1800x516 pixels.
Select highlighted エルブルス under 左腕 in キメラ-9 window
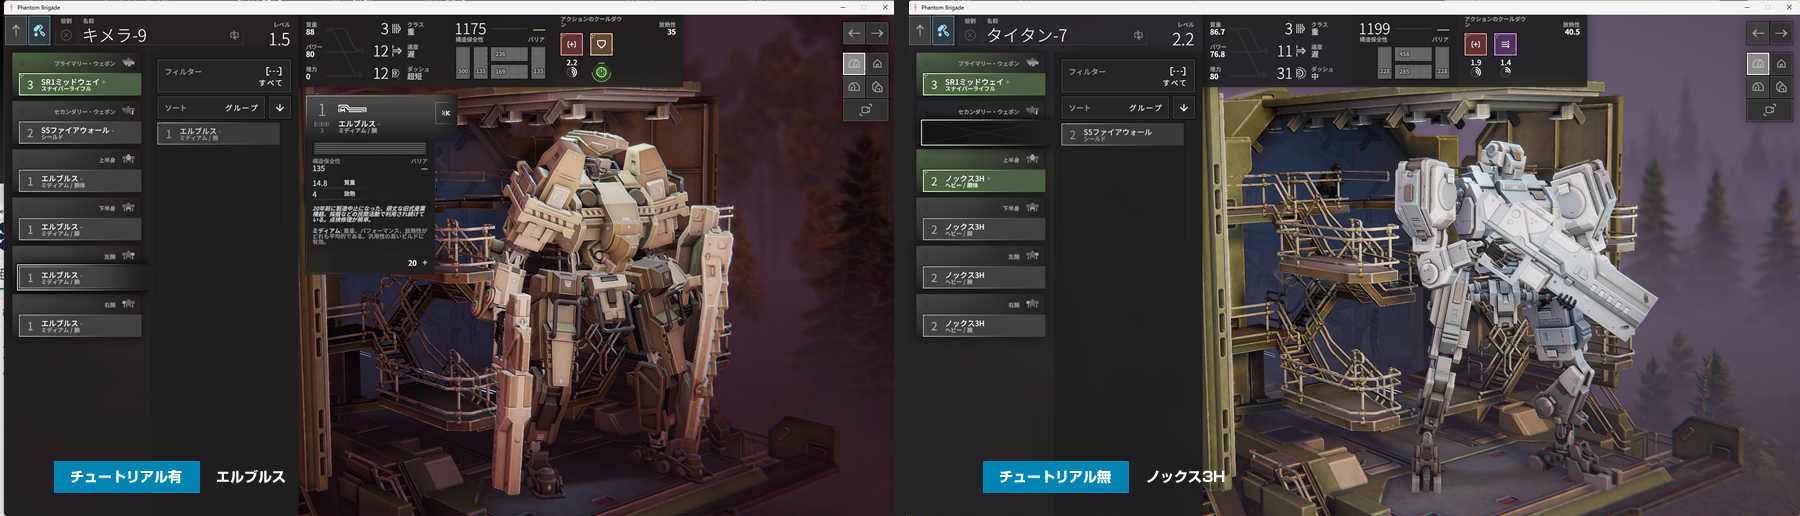pos(80,277)
